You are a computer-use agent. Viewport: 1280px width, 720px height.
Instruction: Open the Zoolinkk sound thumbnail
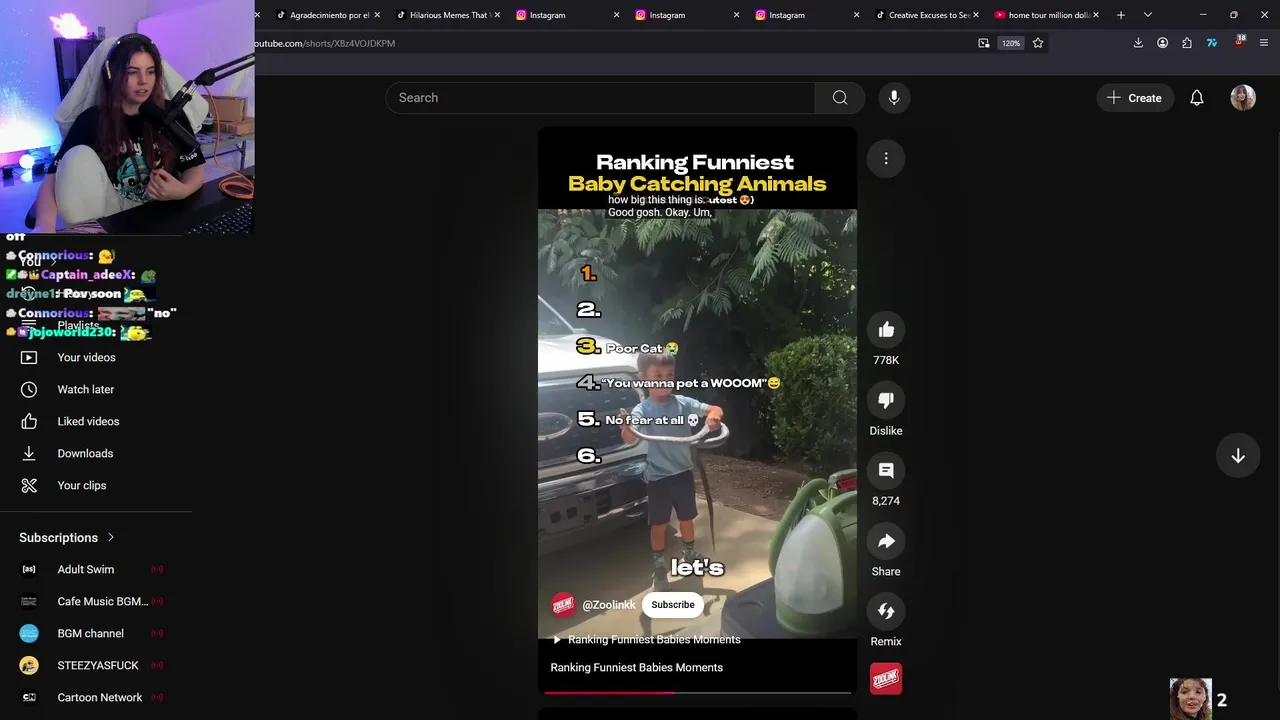coord(886,679)
